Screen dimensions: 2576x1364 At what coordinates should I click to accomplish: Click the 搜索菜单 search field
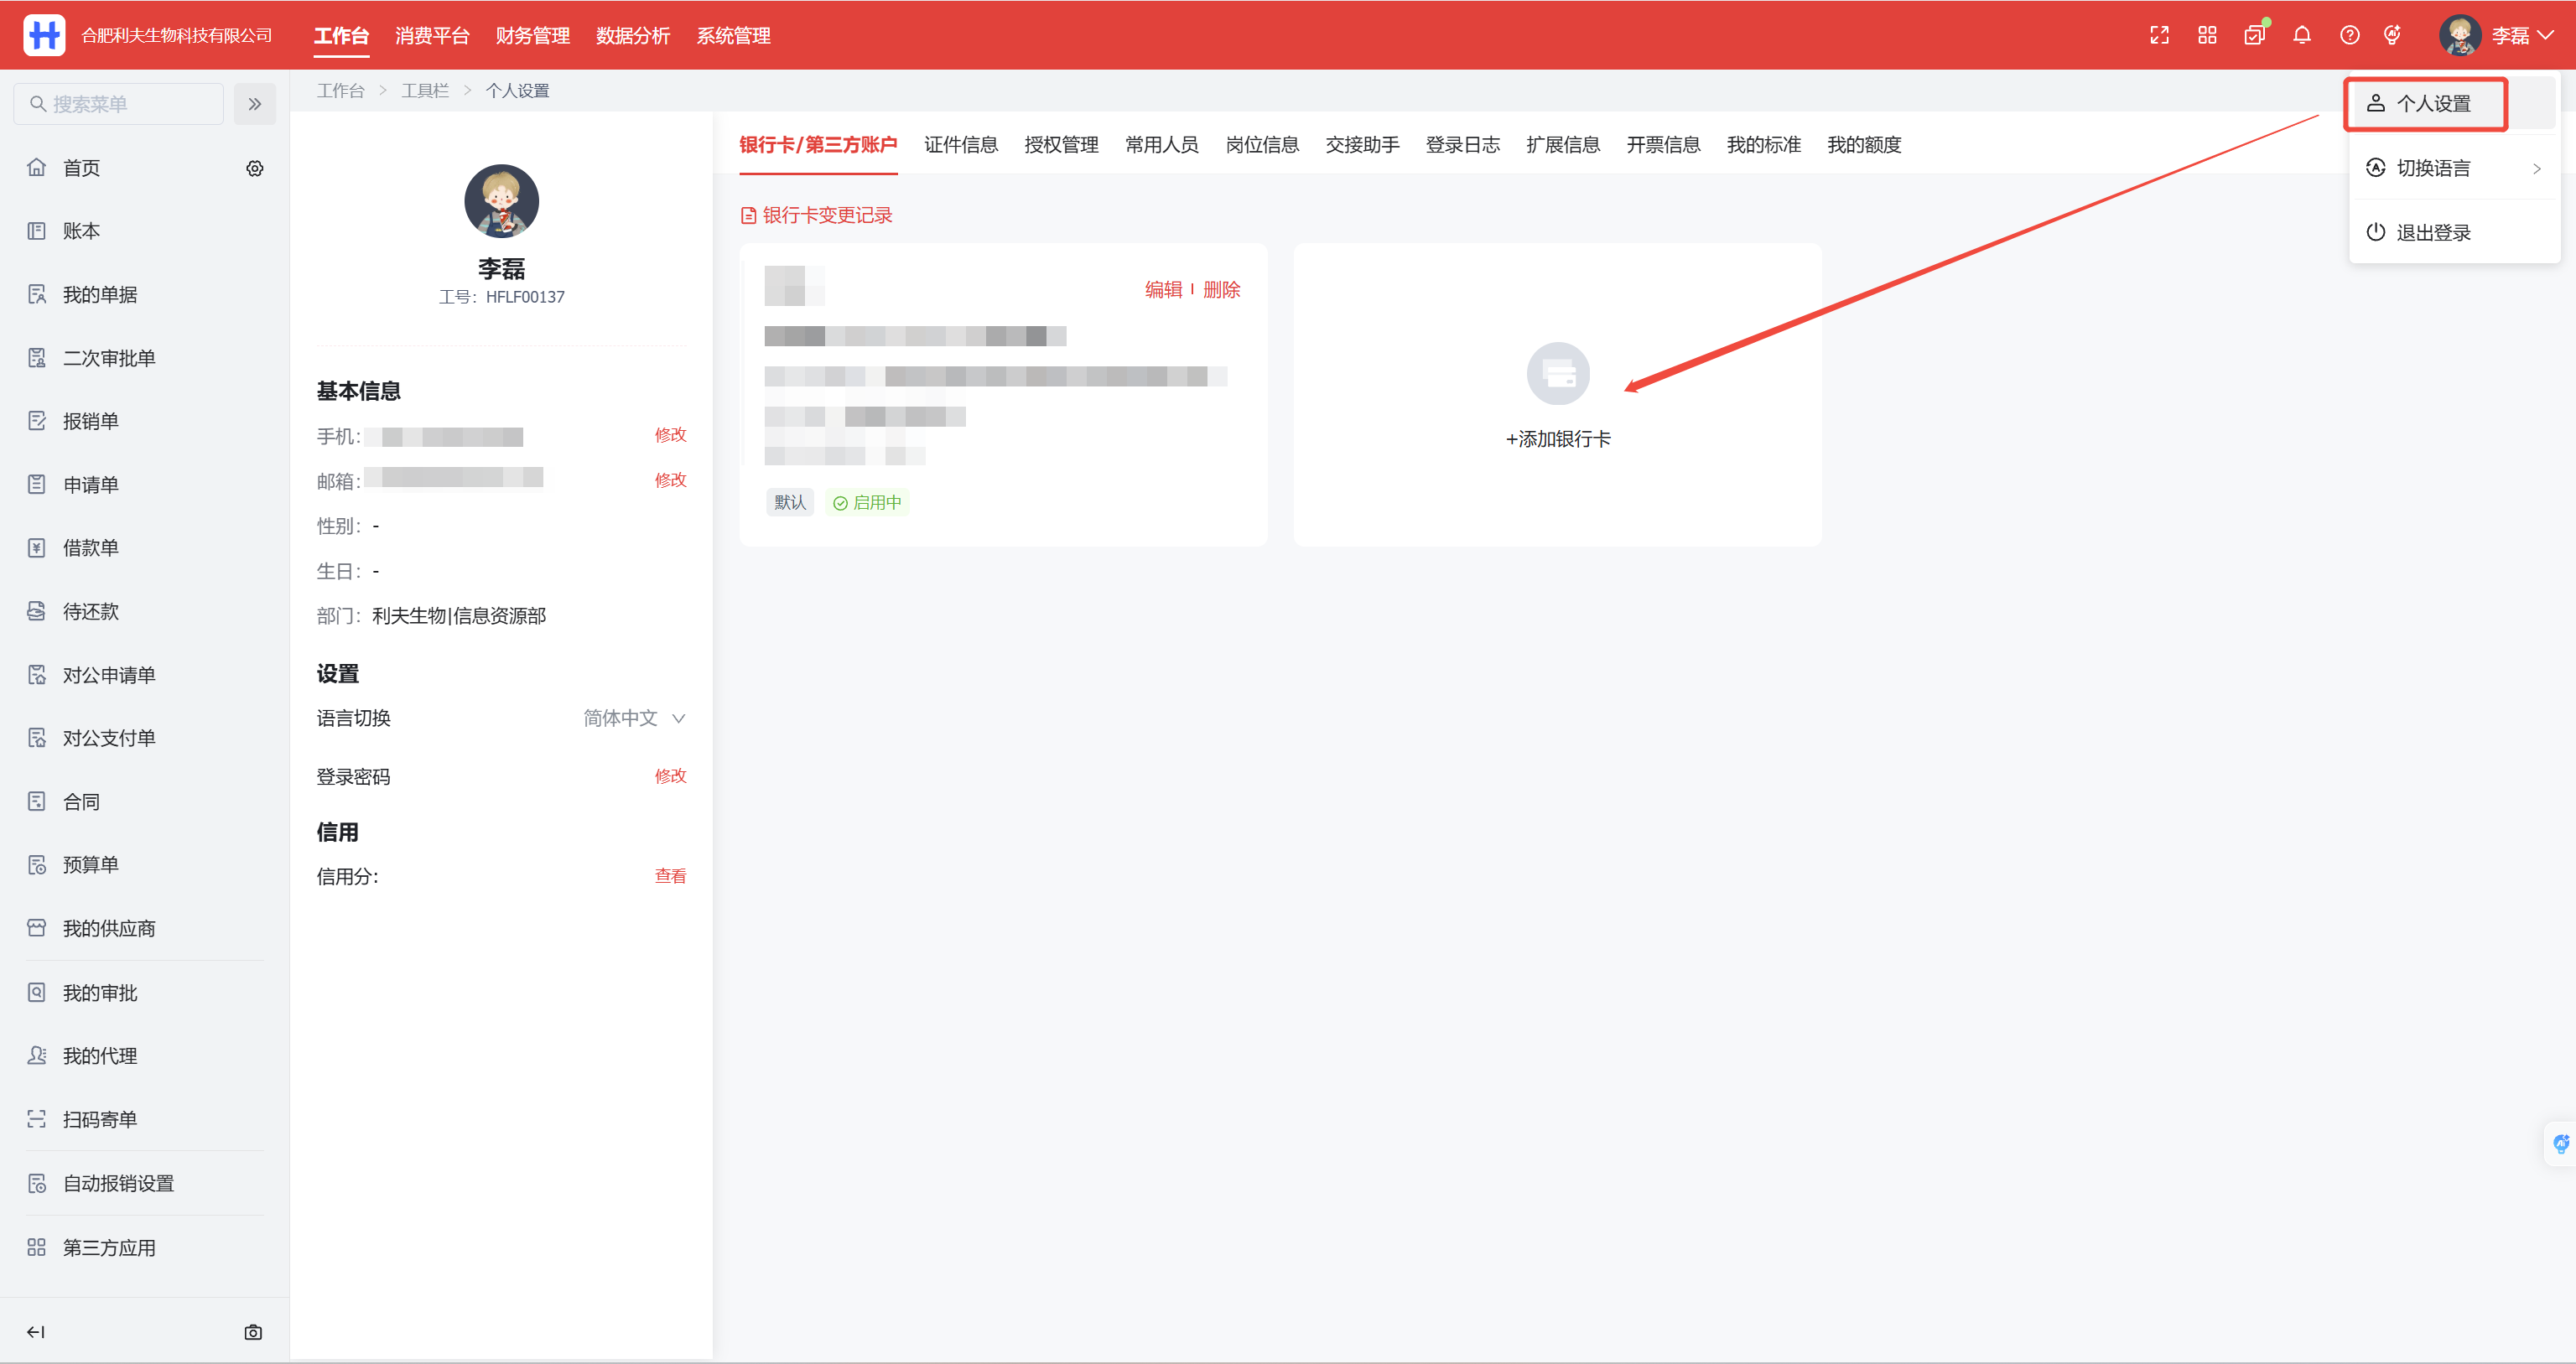(x=118, y=104)
